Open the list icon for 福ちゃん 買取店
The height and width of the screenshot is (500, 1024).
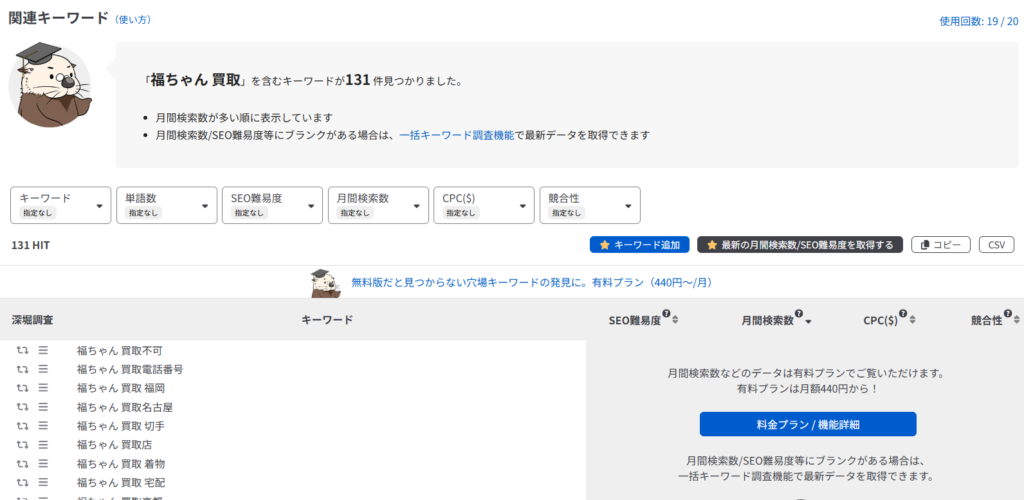43,445
